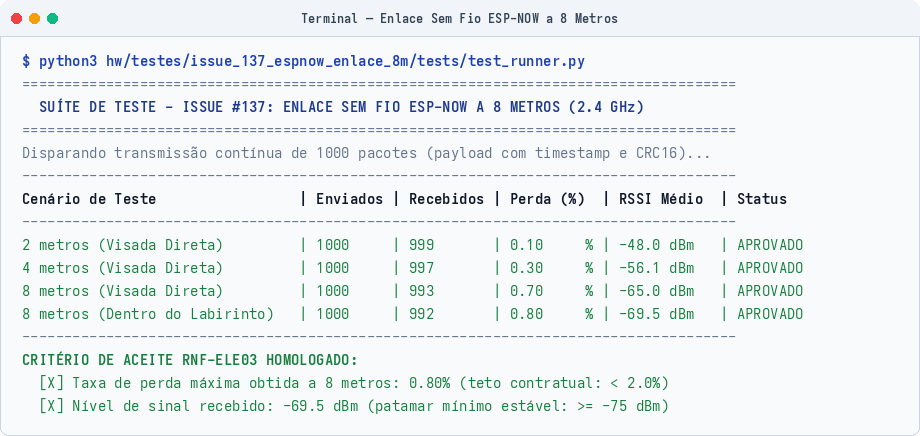Click the yellow minimize window button
Screen dimensions: 920x436
coord(35,18)
